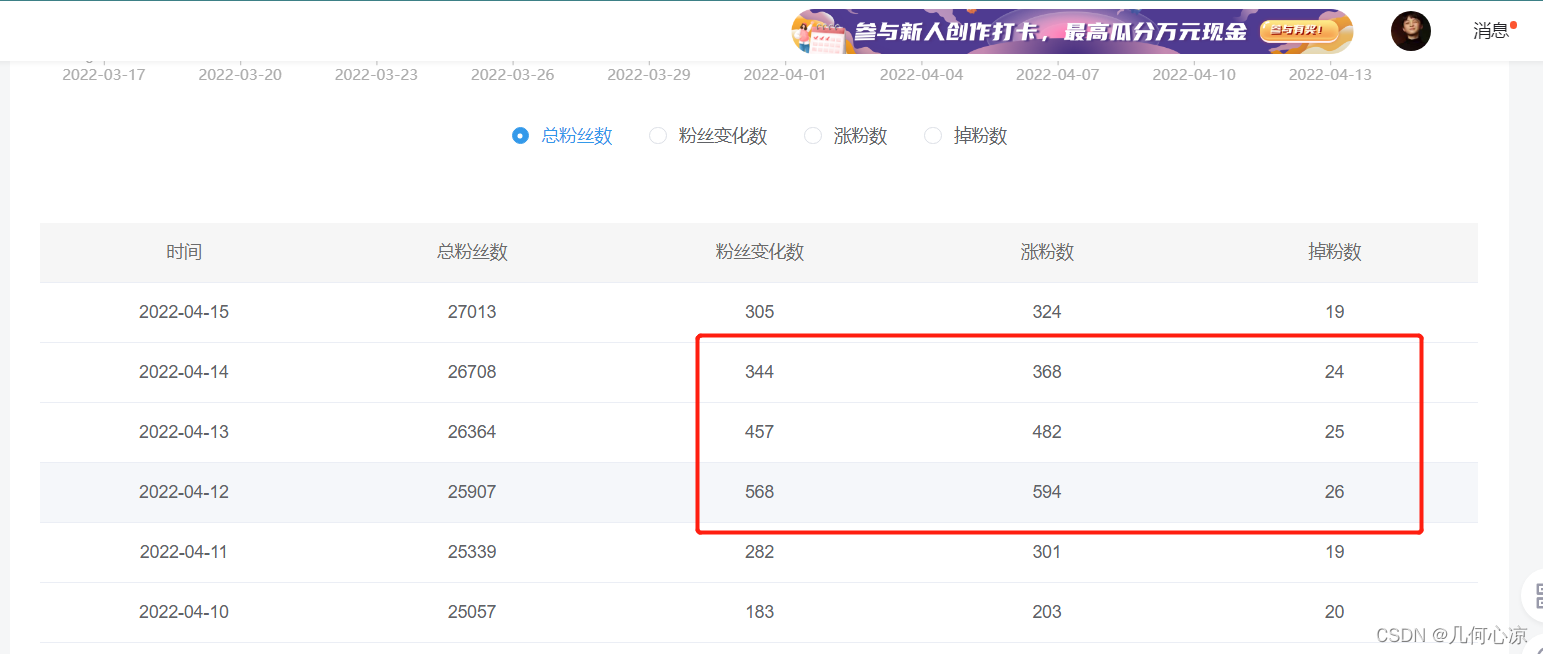This screenshot has width=1543, height=654.
Task: Click chart axis label 2022-03-17
Action: tap(104, 75)
